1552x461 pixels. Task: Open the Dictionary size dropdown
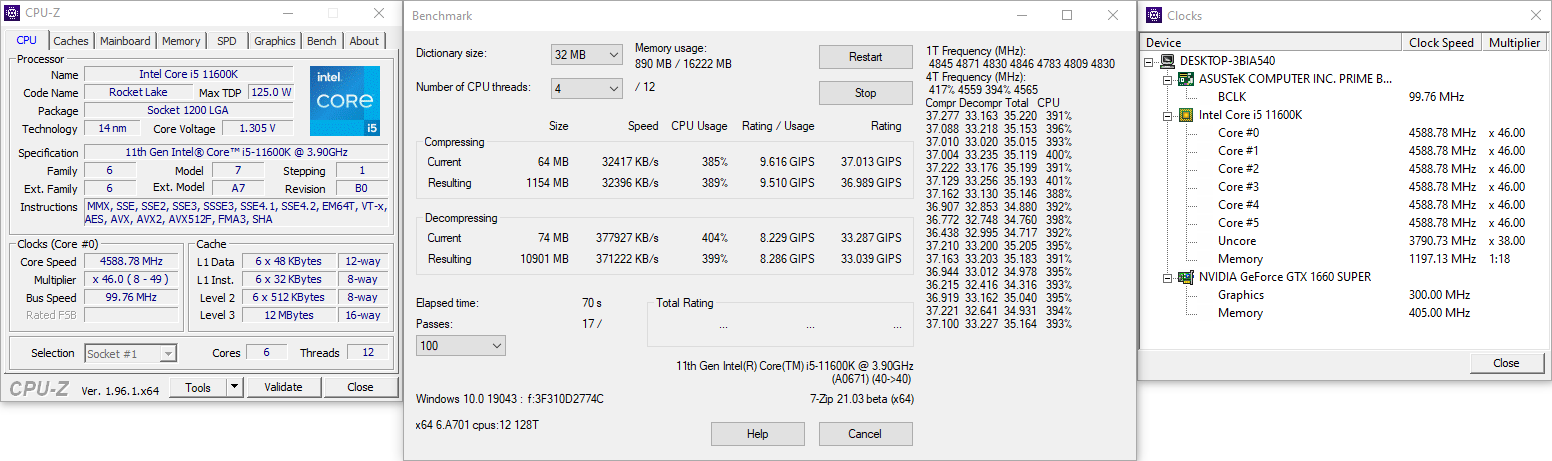[x=587, y=55]
